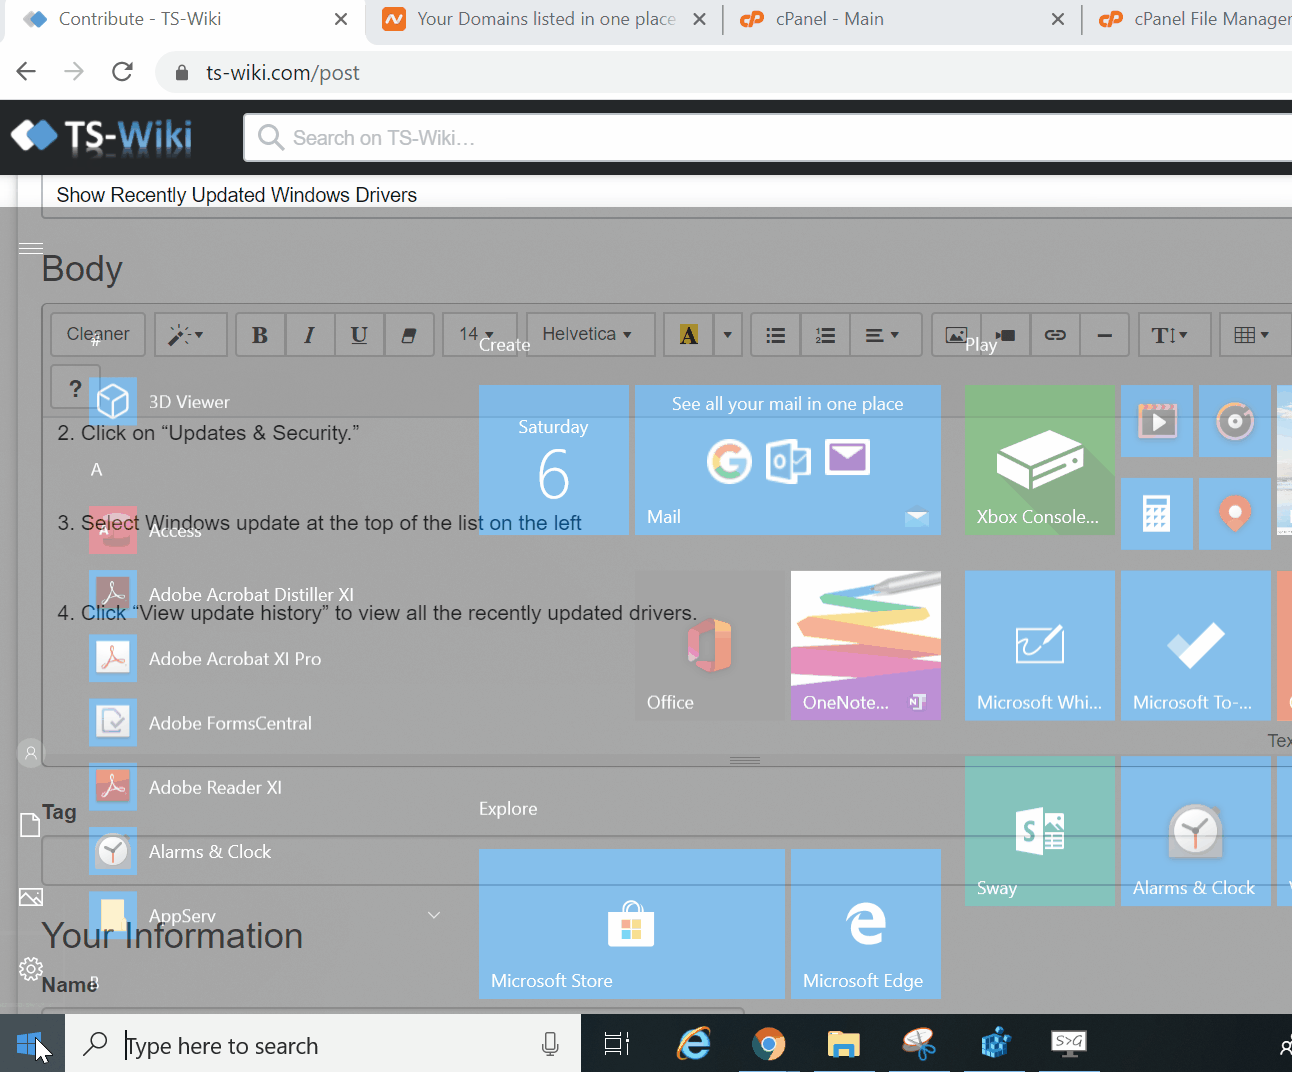Viewport: 1292px width, 1072px height.
Task: Open the Calculator tile
Action: click(1156, 514)
